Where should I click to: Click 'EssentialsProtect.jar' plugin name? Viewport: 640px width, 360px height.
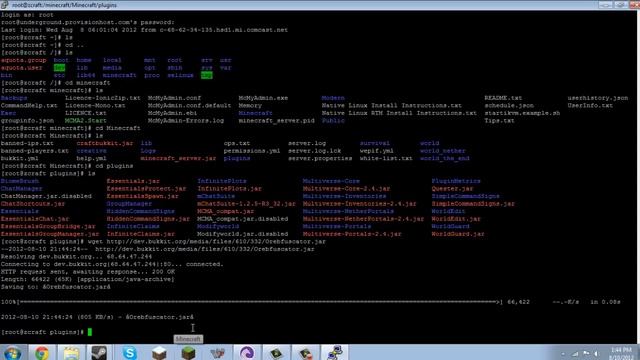(x=146, y=189)
